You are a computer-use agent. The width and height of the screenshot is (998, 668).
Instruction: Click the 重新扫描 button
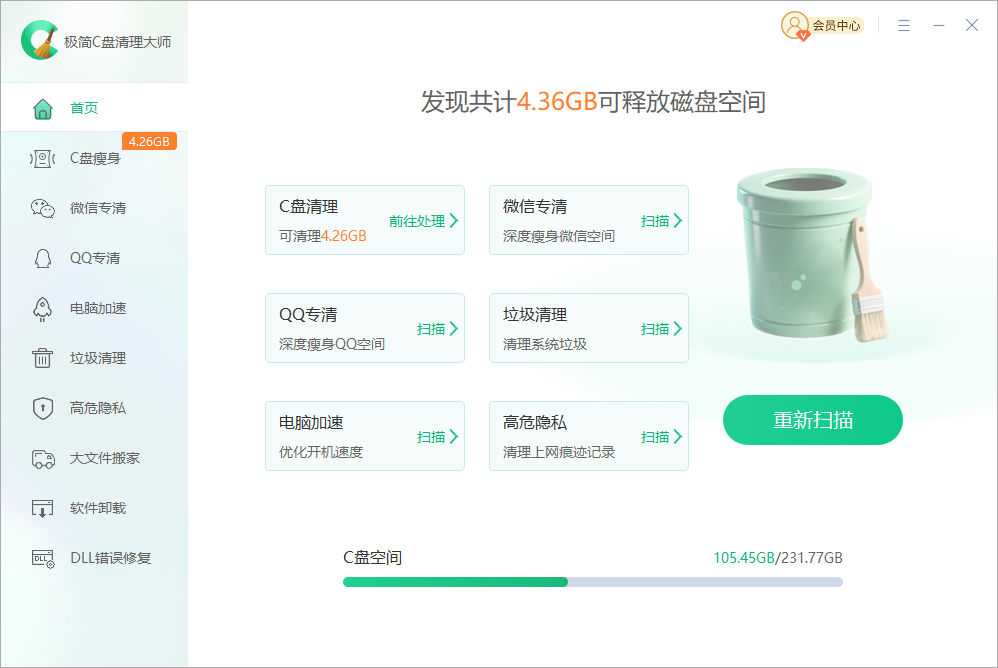pyautogui.click(x=813, y=420)
